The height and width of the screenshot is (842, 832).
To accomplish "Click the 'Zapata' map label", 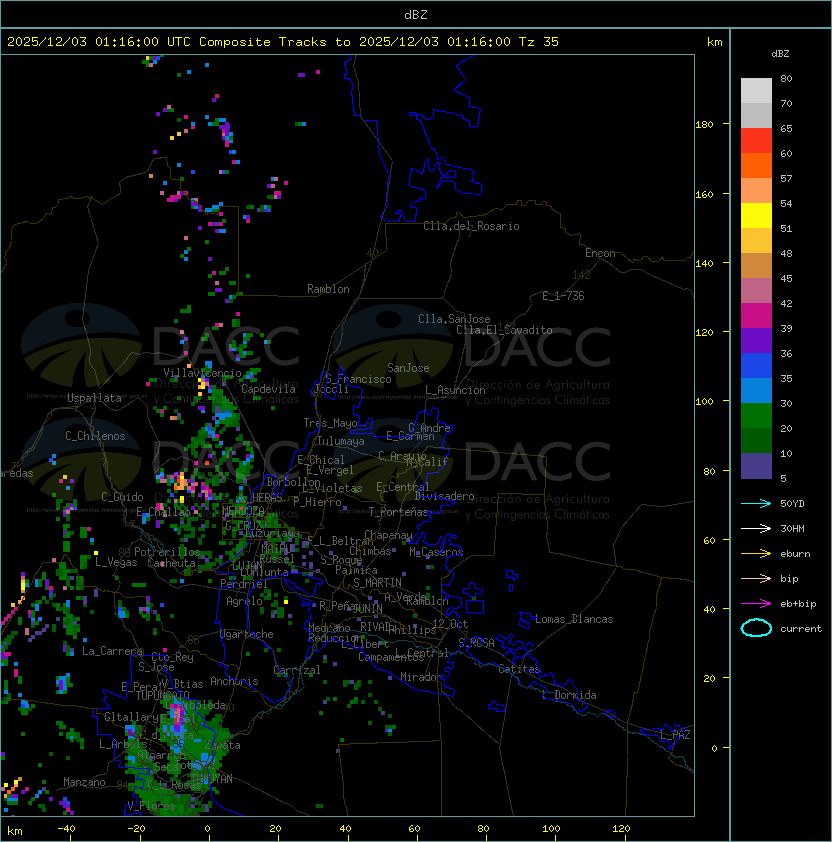I will click(222, 745).
